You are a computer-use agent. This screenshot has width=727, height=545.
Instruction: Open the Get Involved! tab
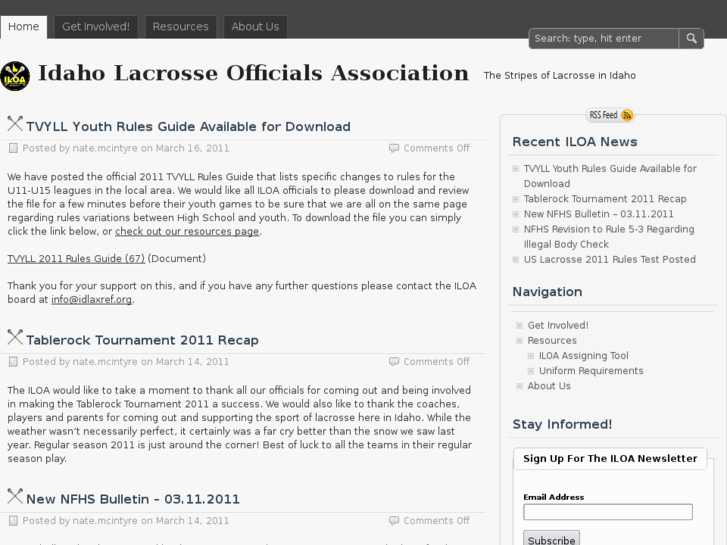(x=96, y=27)
